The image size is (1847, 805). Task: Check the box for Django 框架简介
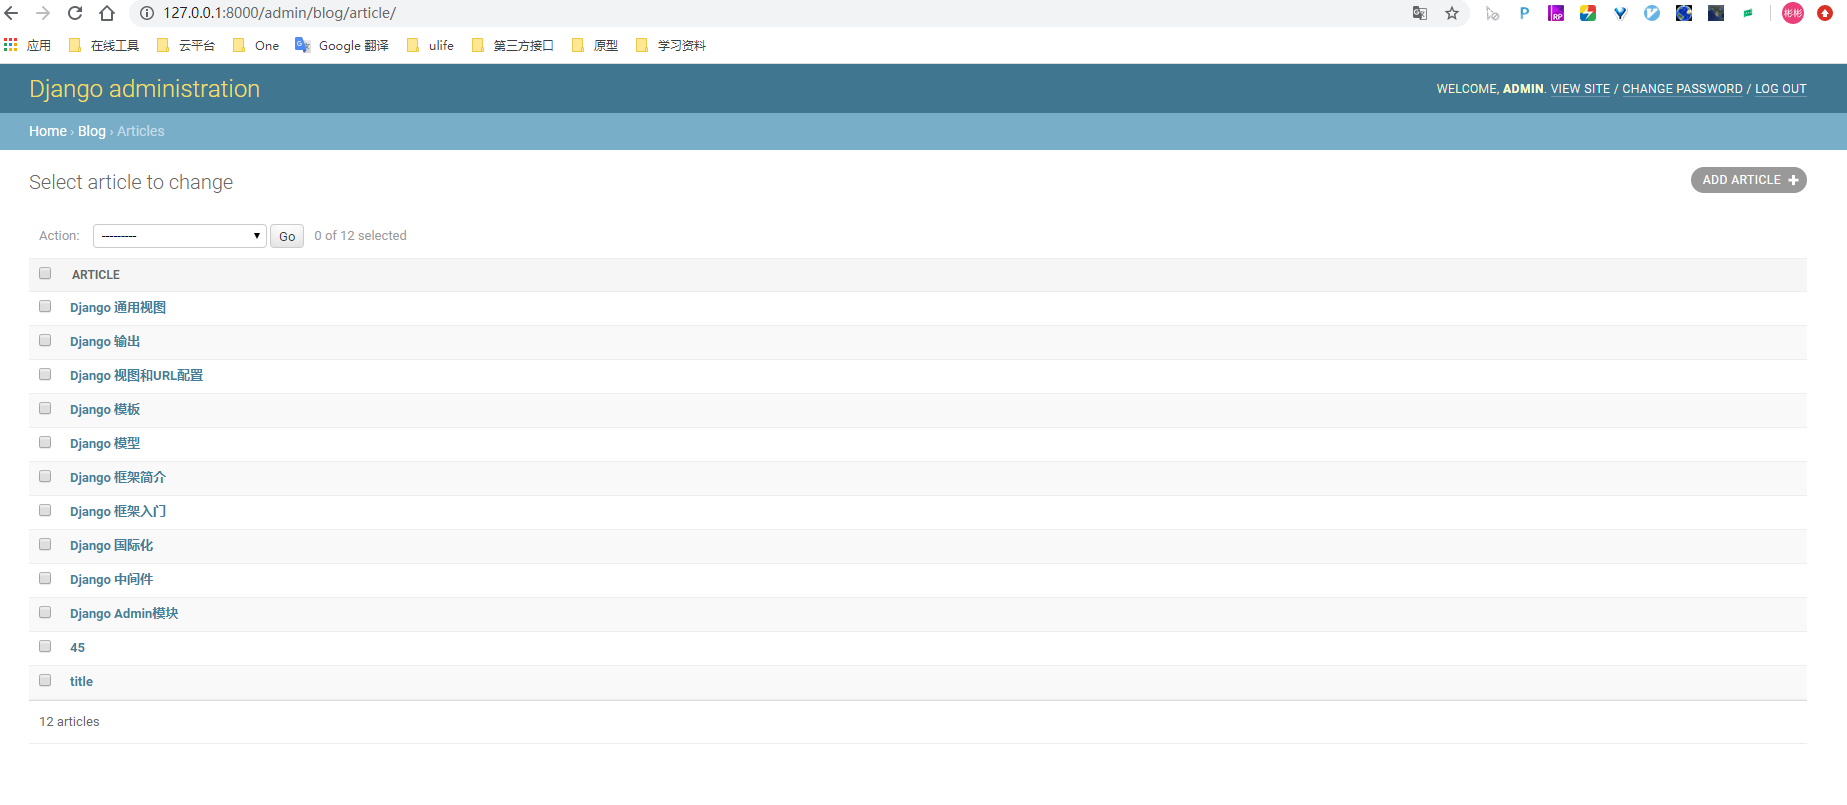coord(45,476)
